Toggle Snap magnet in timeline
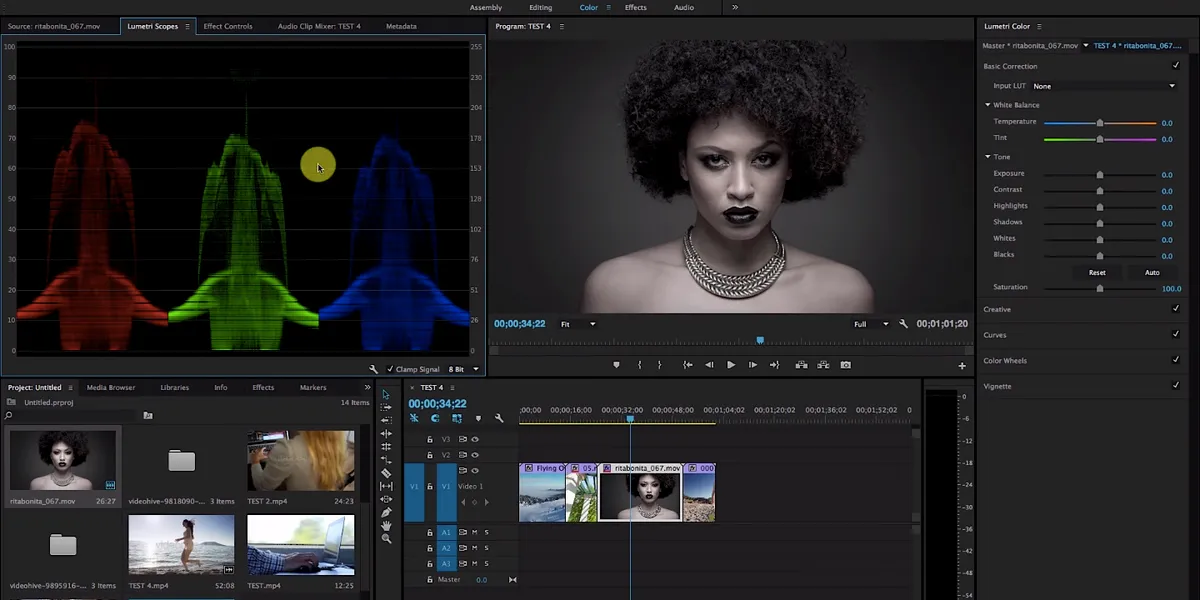This screenshot has height=600, width=1200. 435,418
